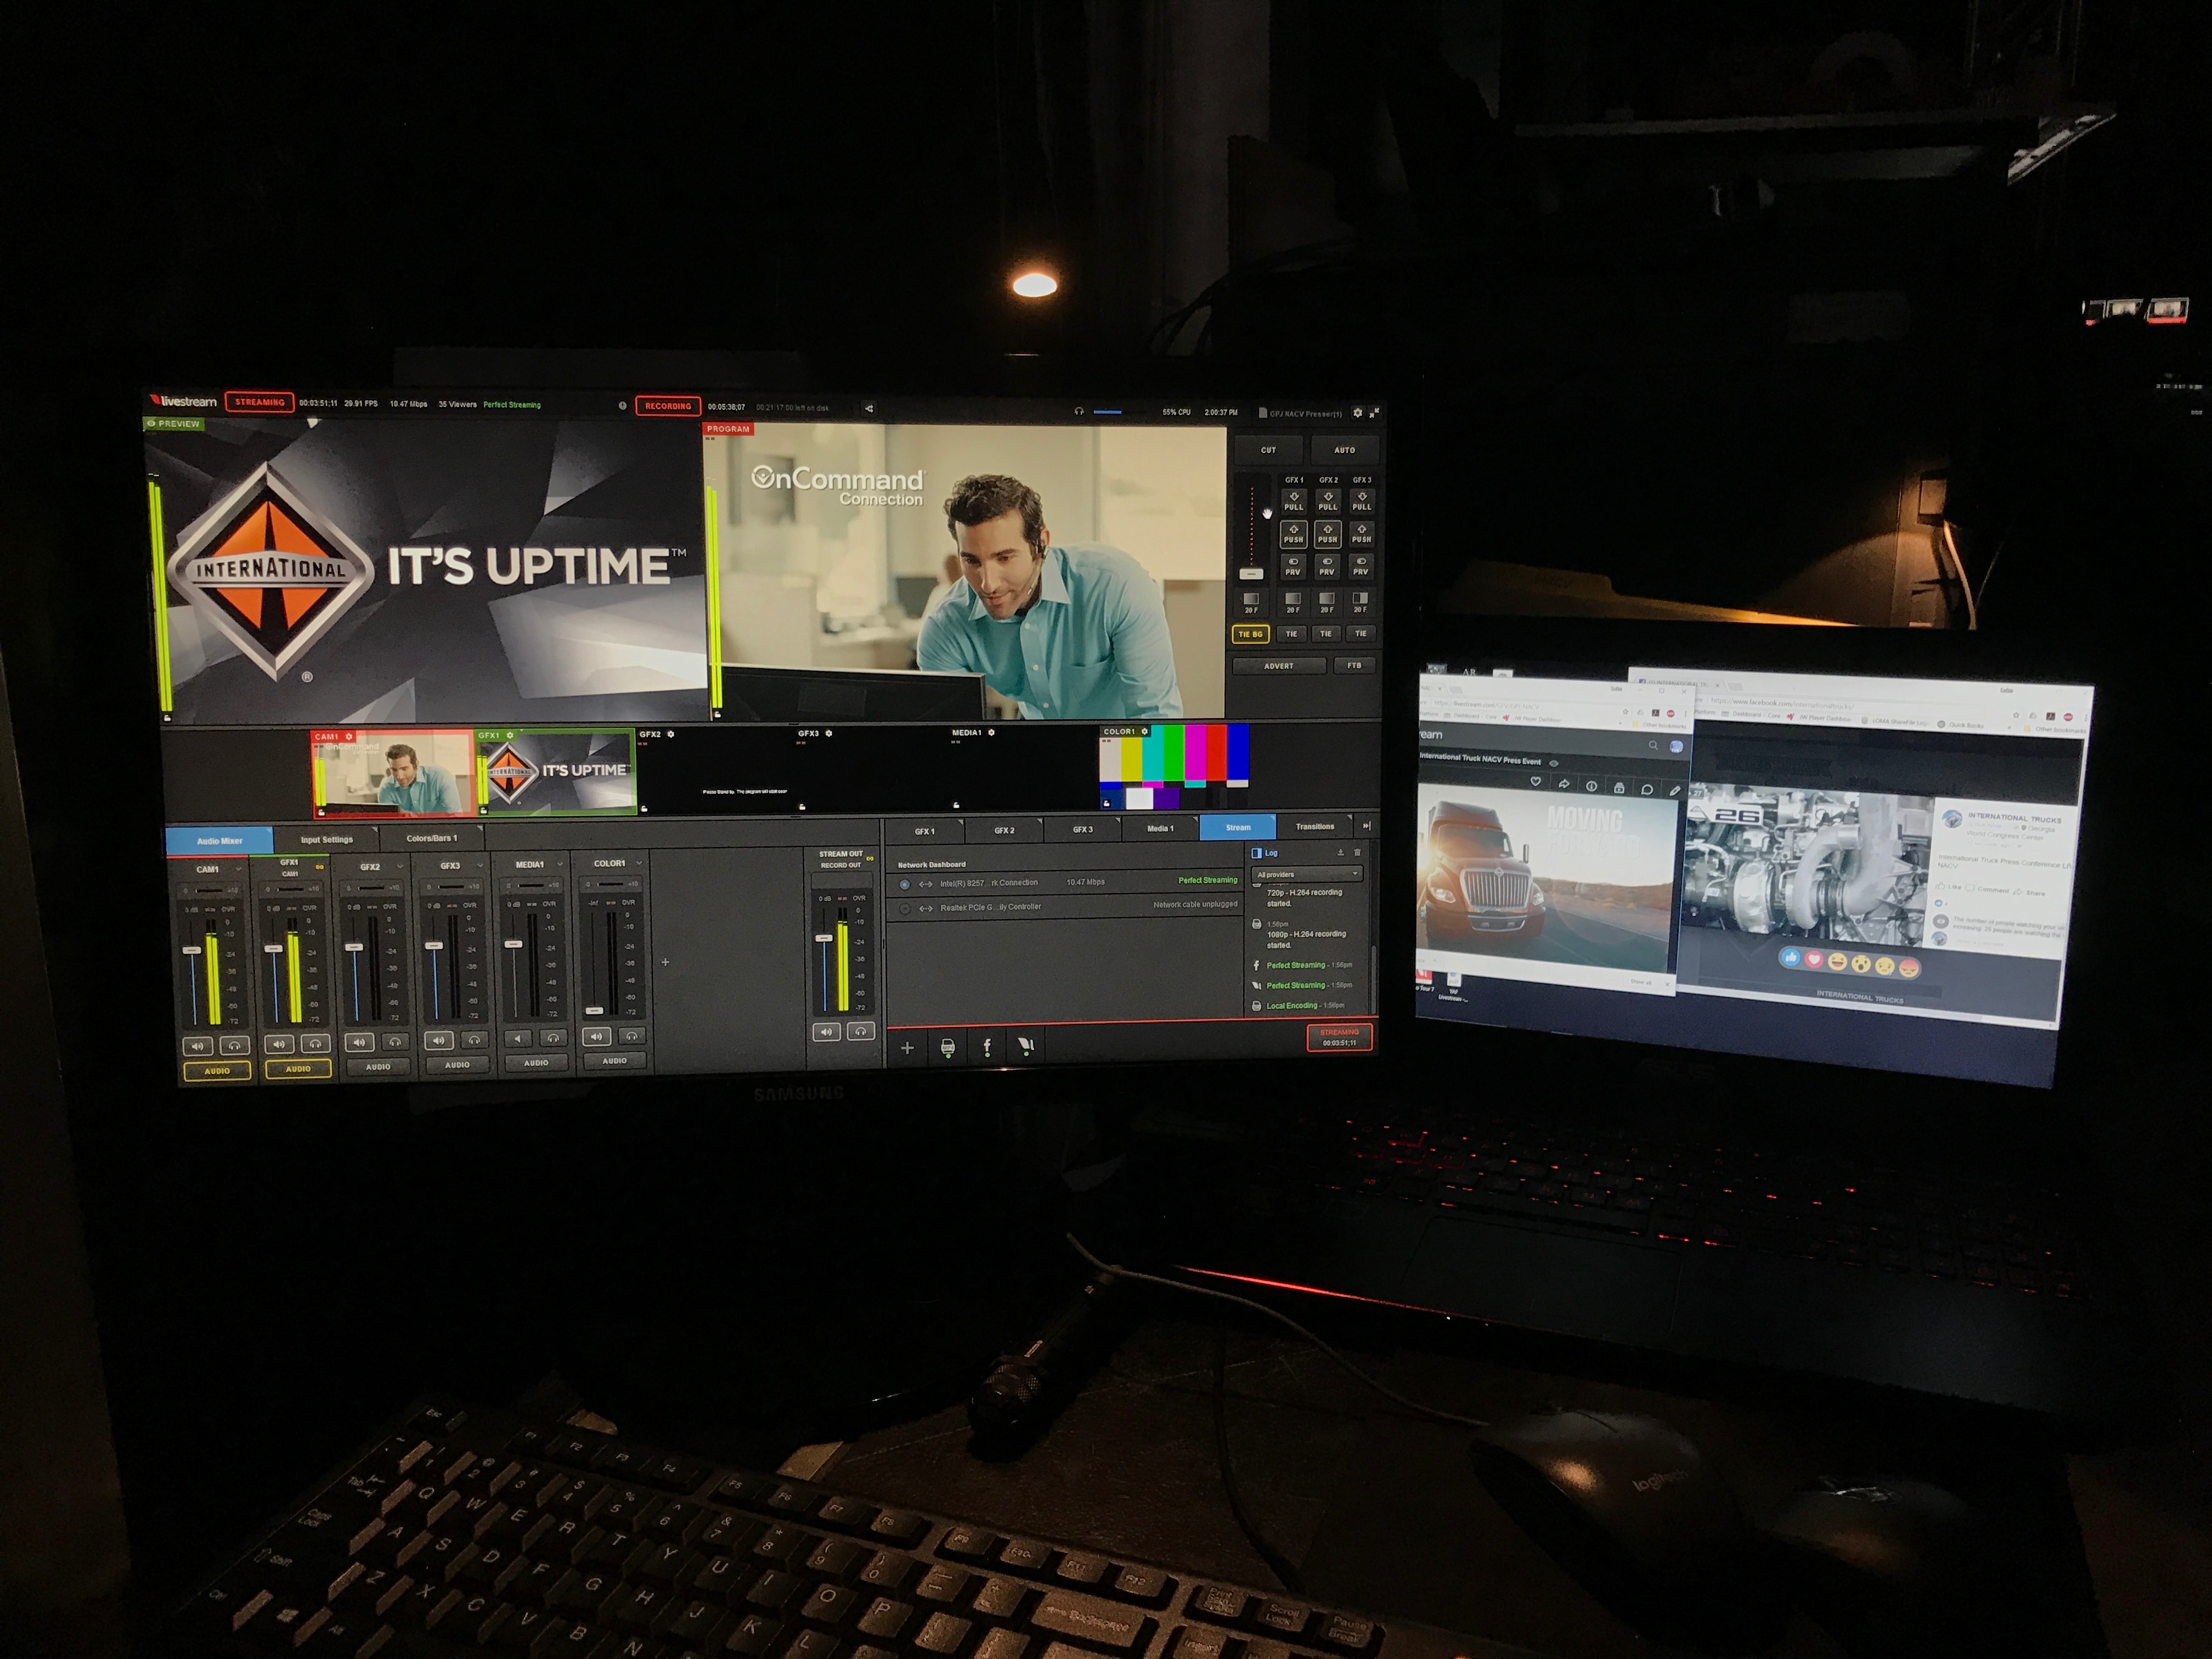Select the COLOR1 color bars thumbnail

point(1174,768)
